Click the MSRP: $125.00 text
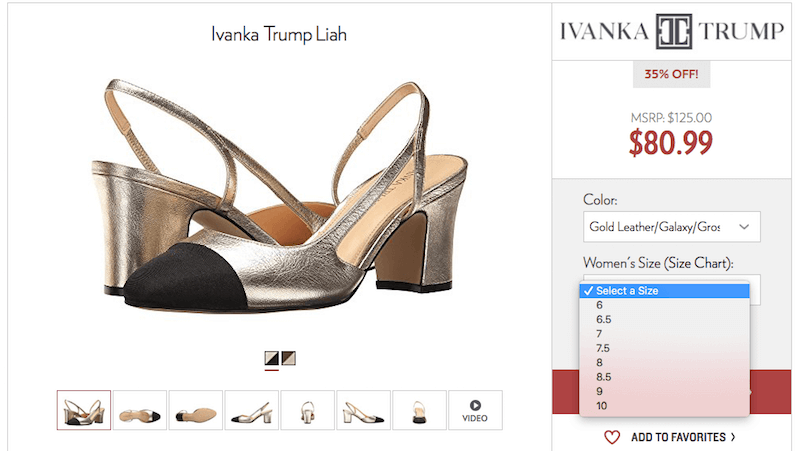The image size is (800, 451). pos(671,118)
